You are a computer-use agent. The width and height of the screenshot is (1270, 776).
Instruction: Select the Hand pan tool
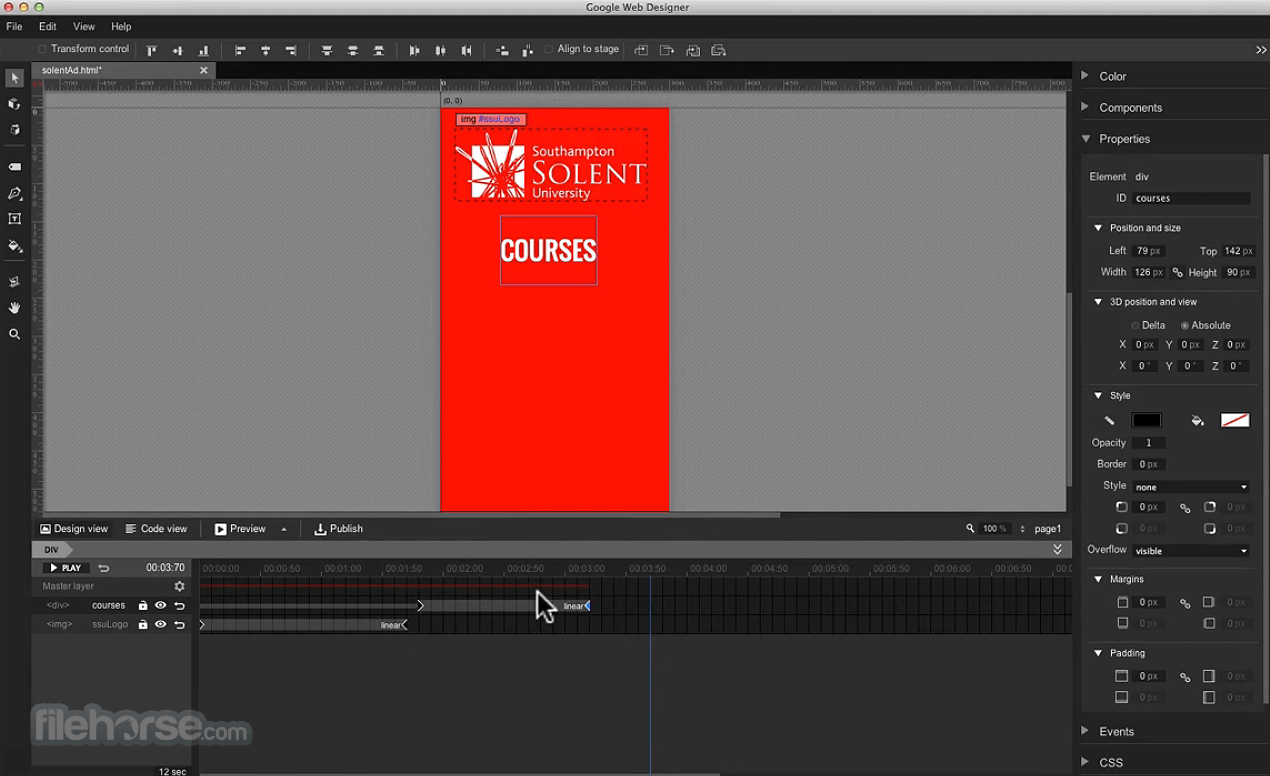(14, 308)
